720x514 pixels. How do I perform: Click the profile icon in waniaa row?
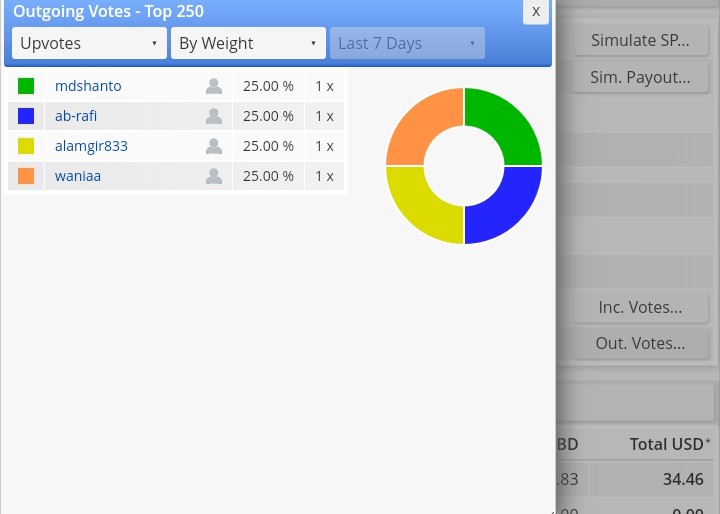click(214, 176)
